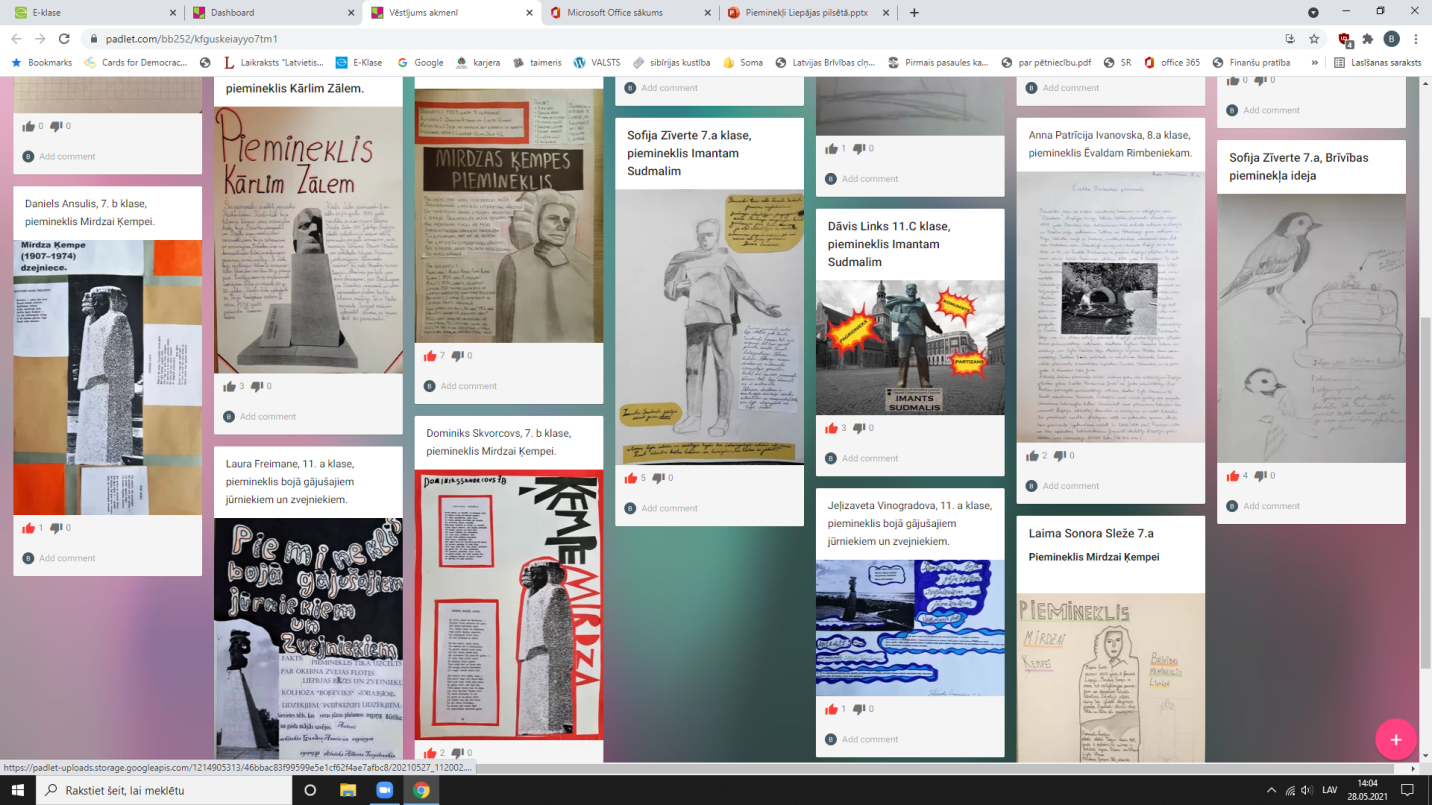Switch to the Pieminekļi Liepājas pilsētā.pptx tab
This screenshot has width=1432, height=805.
(x=808, y=13)
